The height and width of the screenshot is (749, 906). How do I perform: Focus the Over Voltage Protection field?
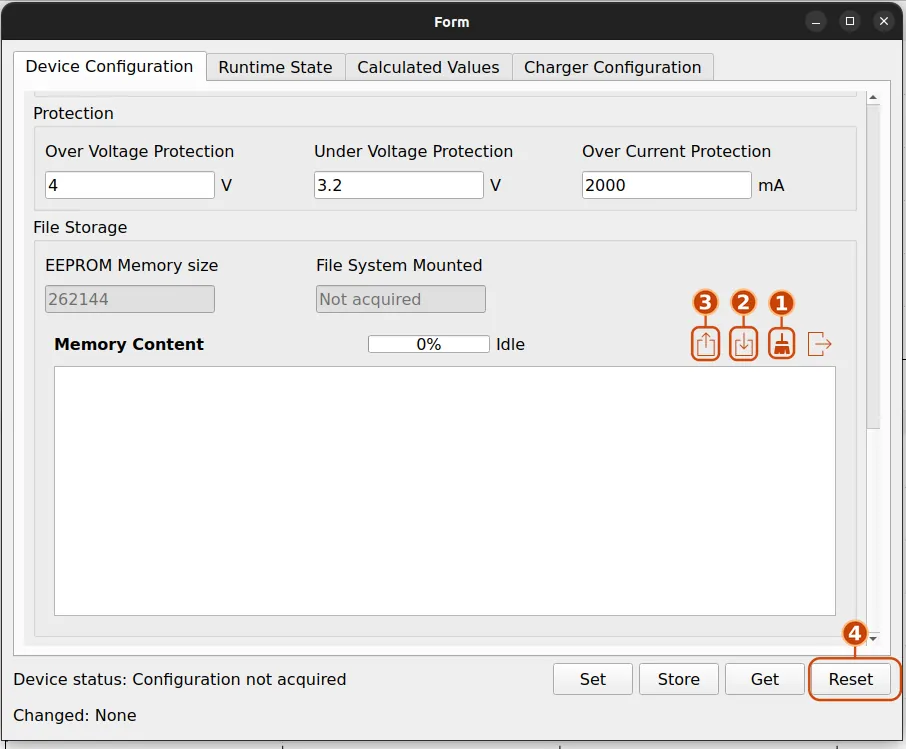coord(130,185)
